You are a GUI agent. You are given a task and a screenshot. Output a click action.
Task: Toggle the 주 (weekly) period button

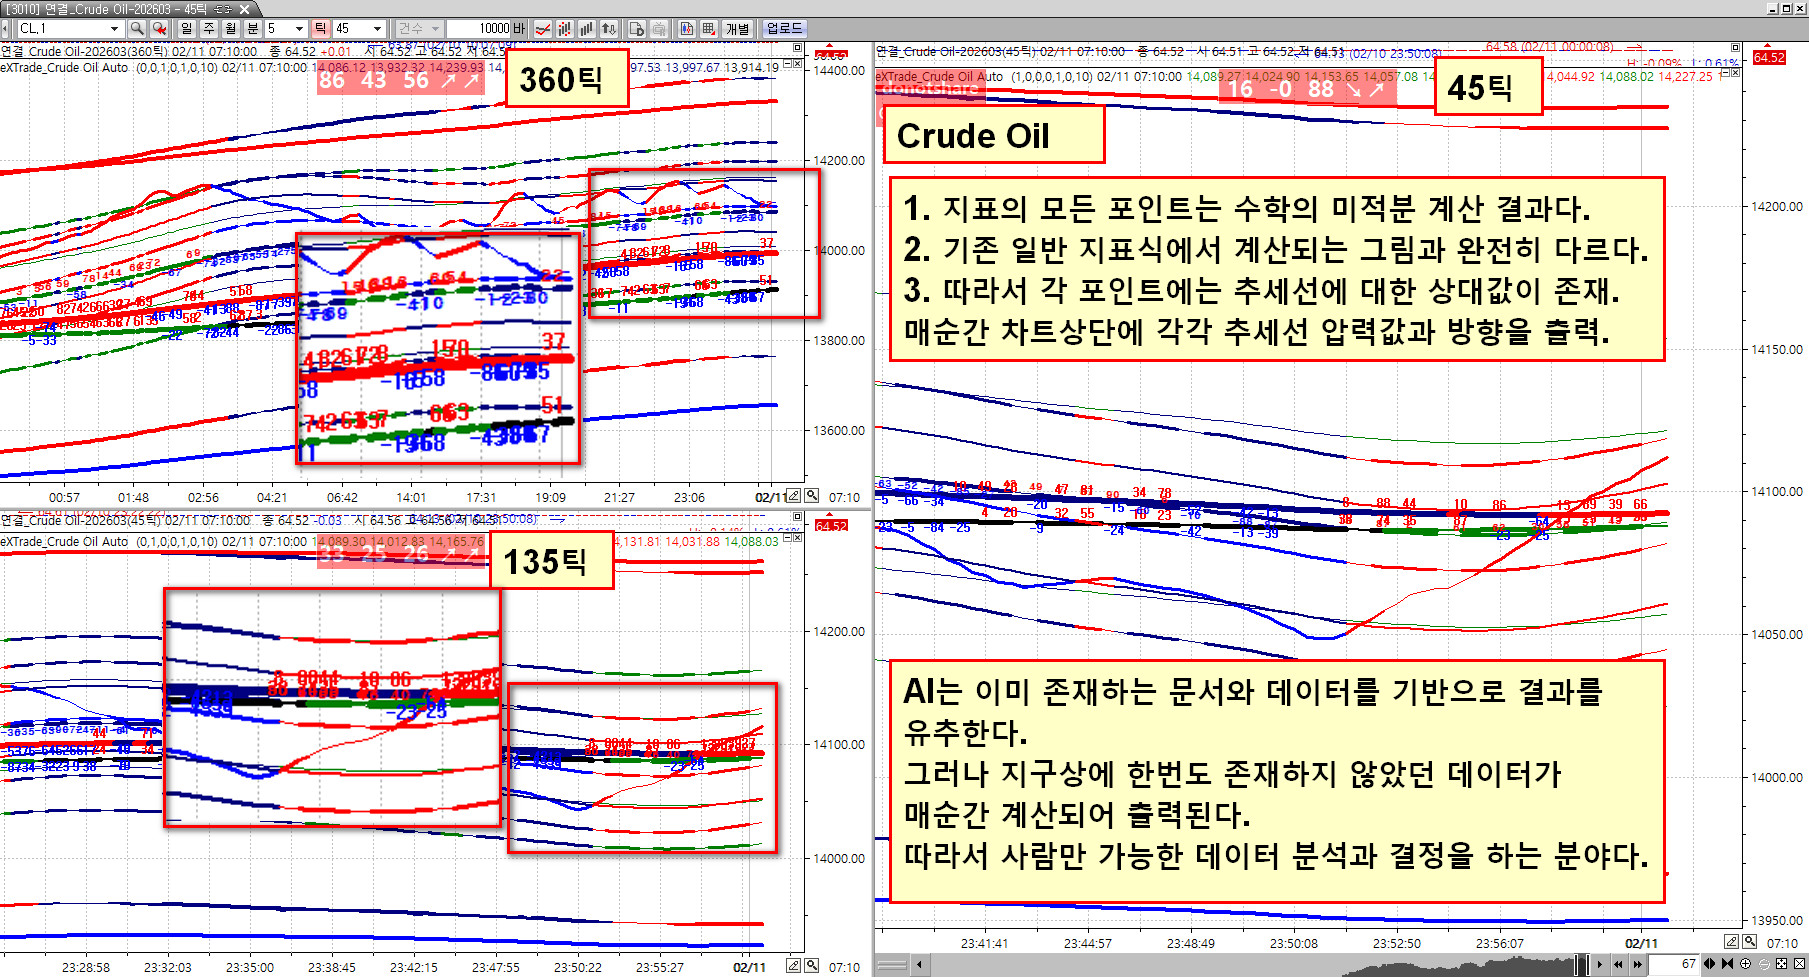209,28
